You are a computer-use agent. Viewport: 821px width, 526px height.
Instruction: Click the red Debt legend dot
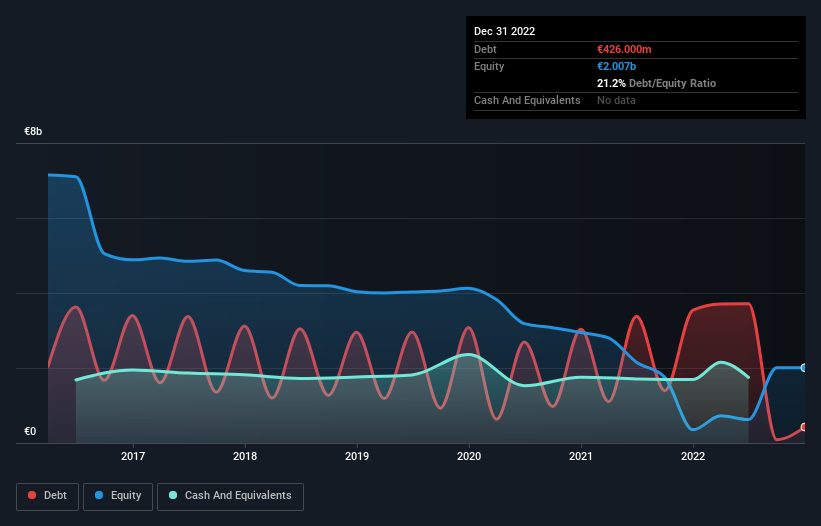[32, 495]
